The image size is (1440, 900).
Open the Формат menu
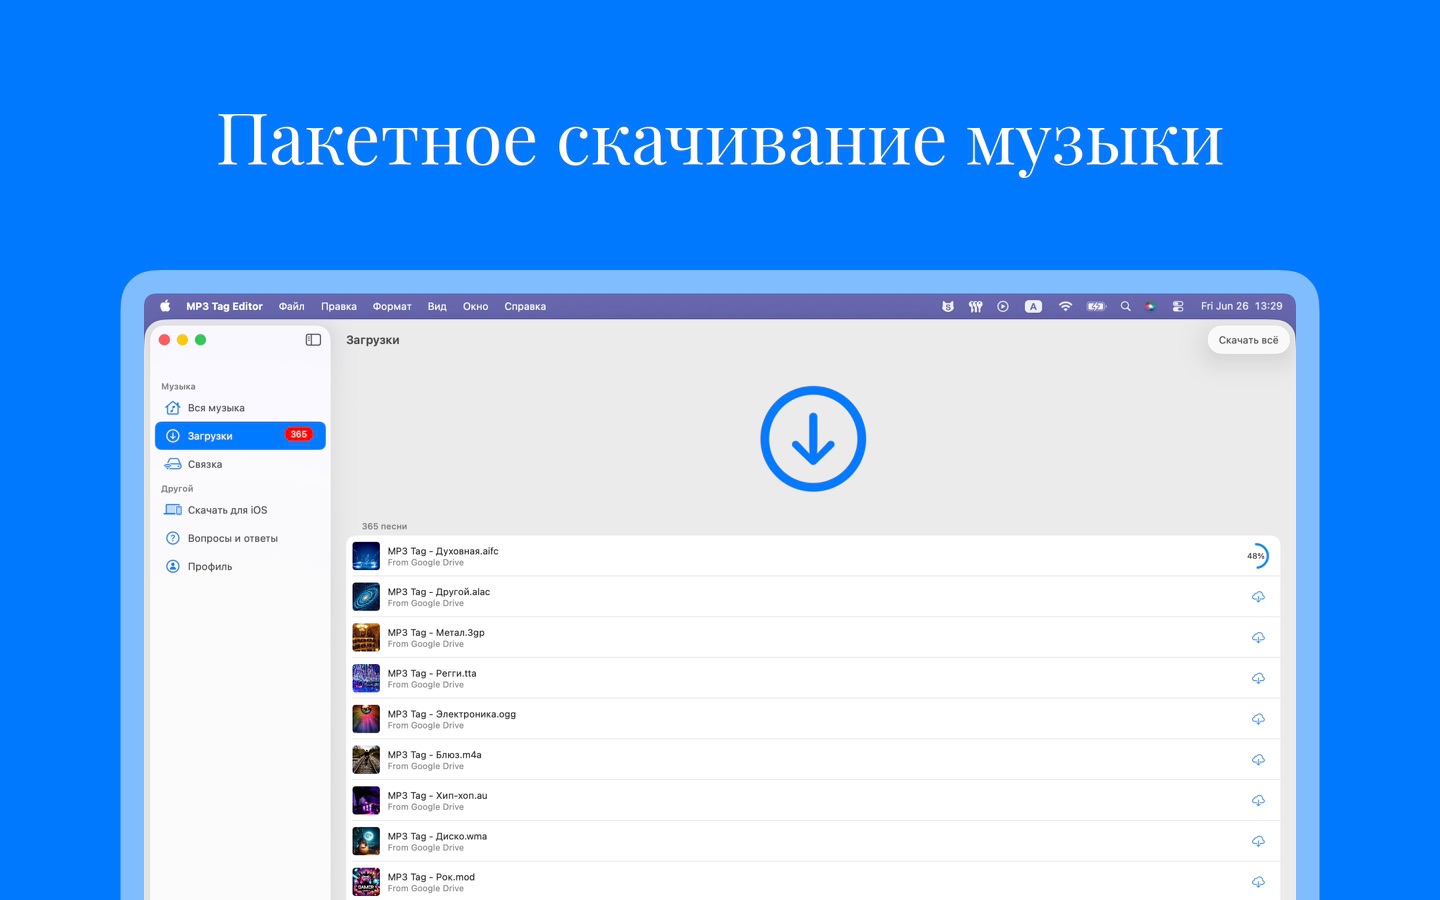(x=392, y=306)
